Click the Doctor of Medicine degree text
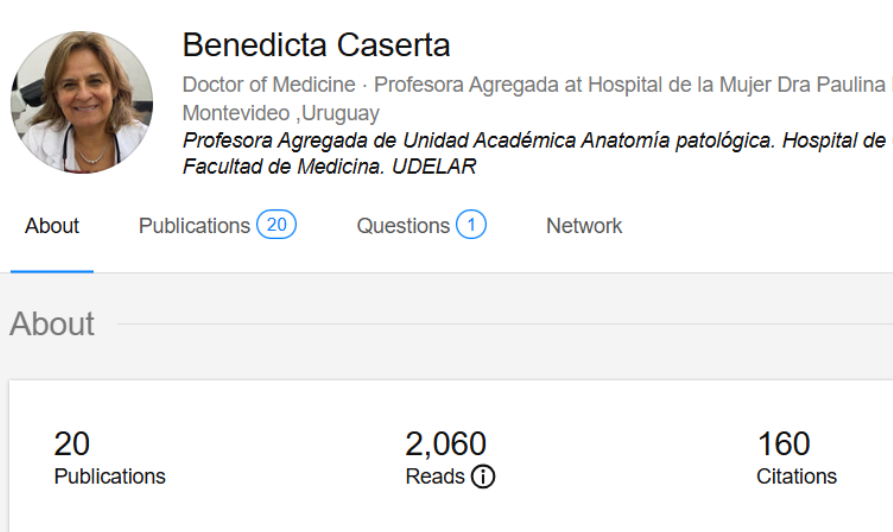 tap(268, 85)
